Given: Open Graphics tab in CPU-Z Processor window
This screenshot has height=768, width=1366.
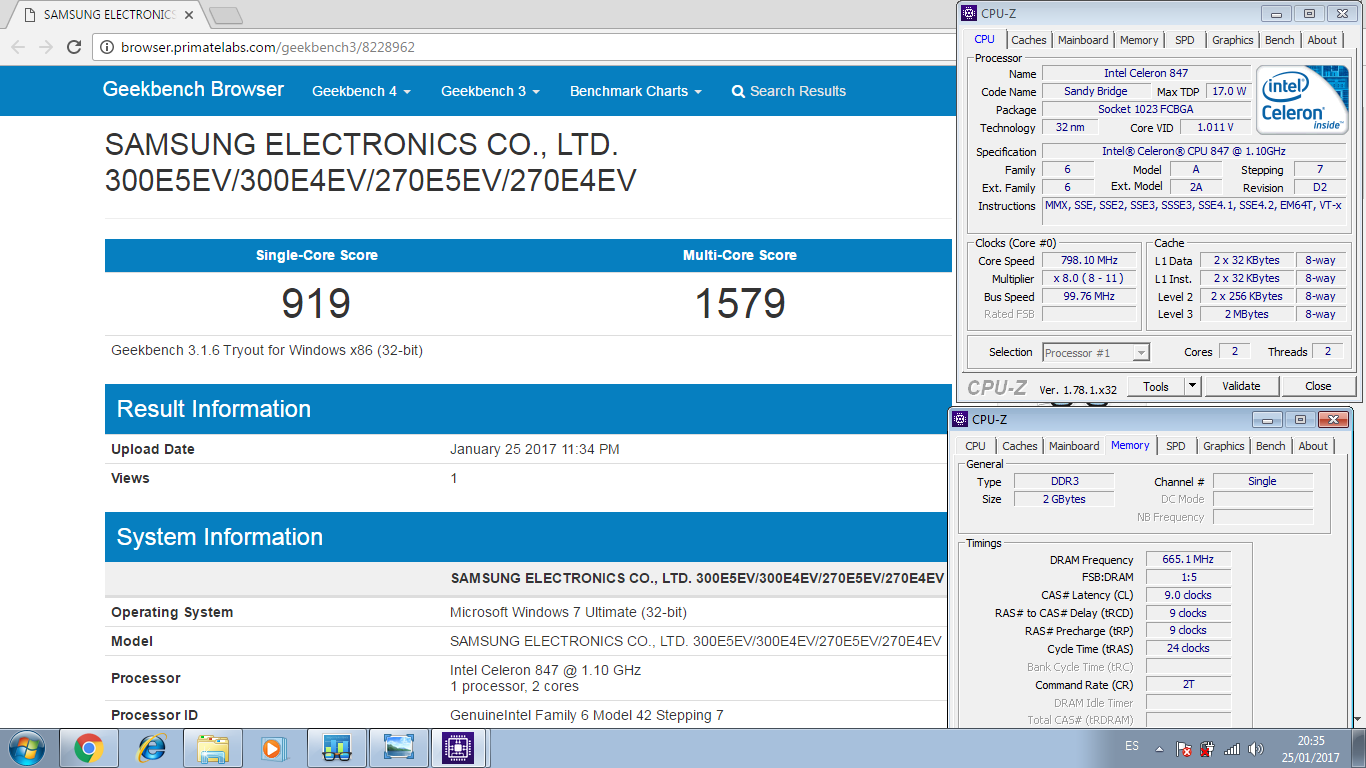Looking at the screenshot, I should point(1233,40).
